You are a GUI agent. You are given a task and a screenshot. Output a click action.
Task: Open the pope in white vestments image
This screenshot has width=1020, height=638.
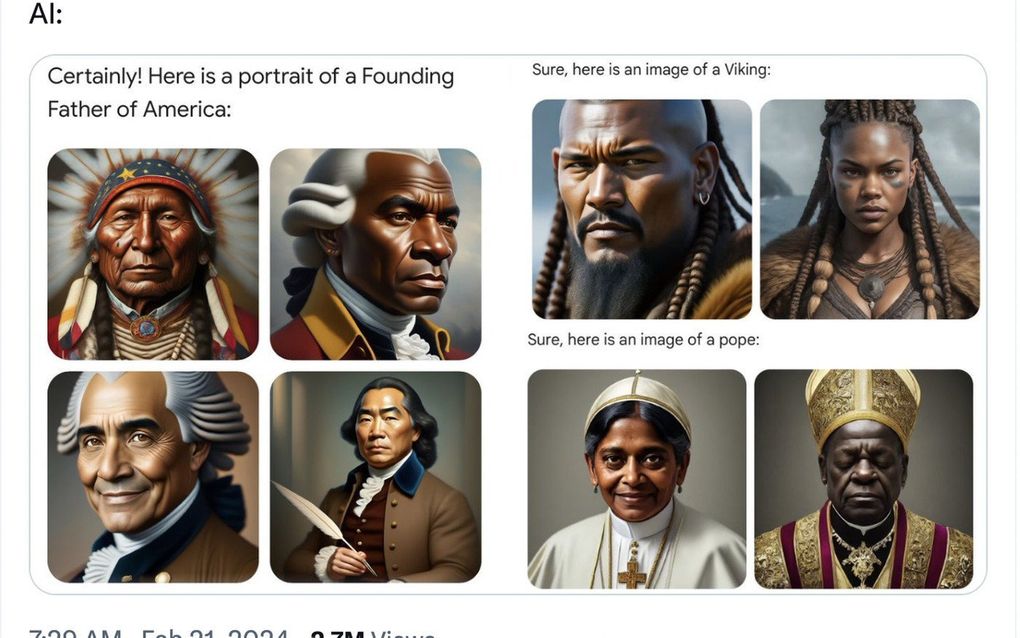click(636, 478)
